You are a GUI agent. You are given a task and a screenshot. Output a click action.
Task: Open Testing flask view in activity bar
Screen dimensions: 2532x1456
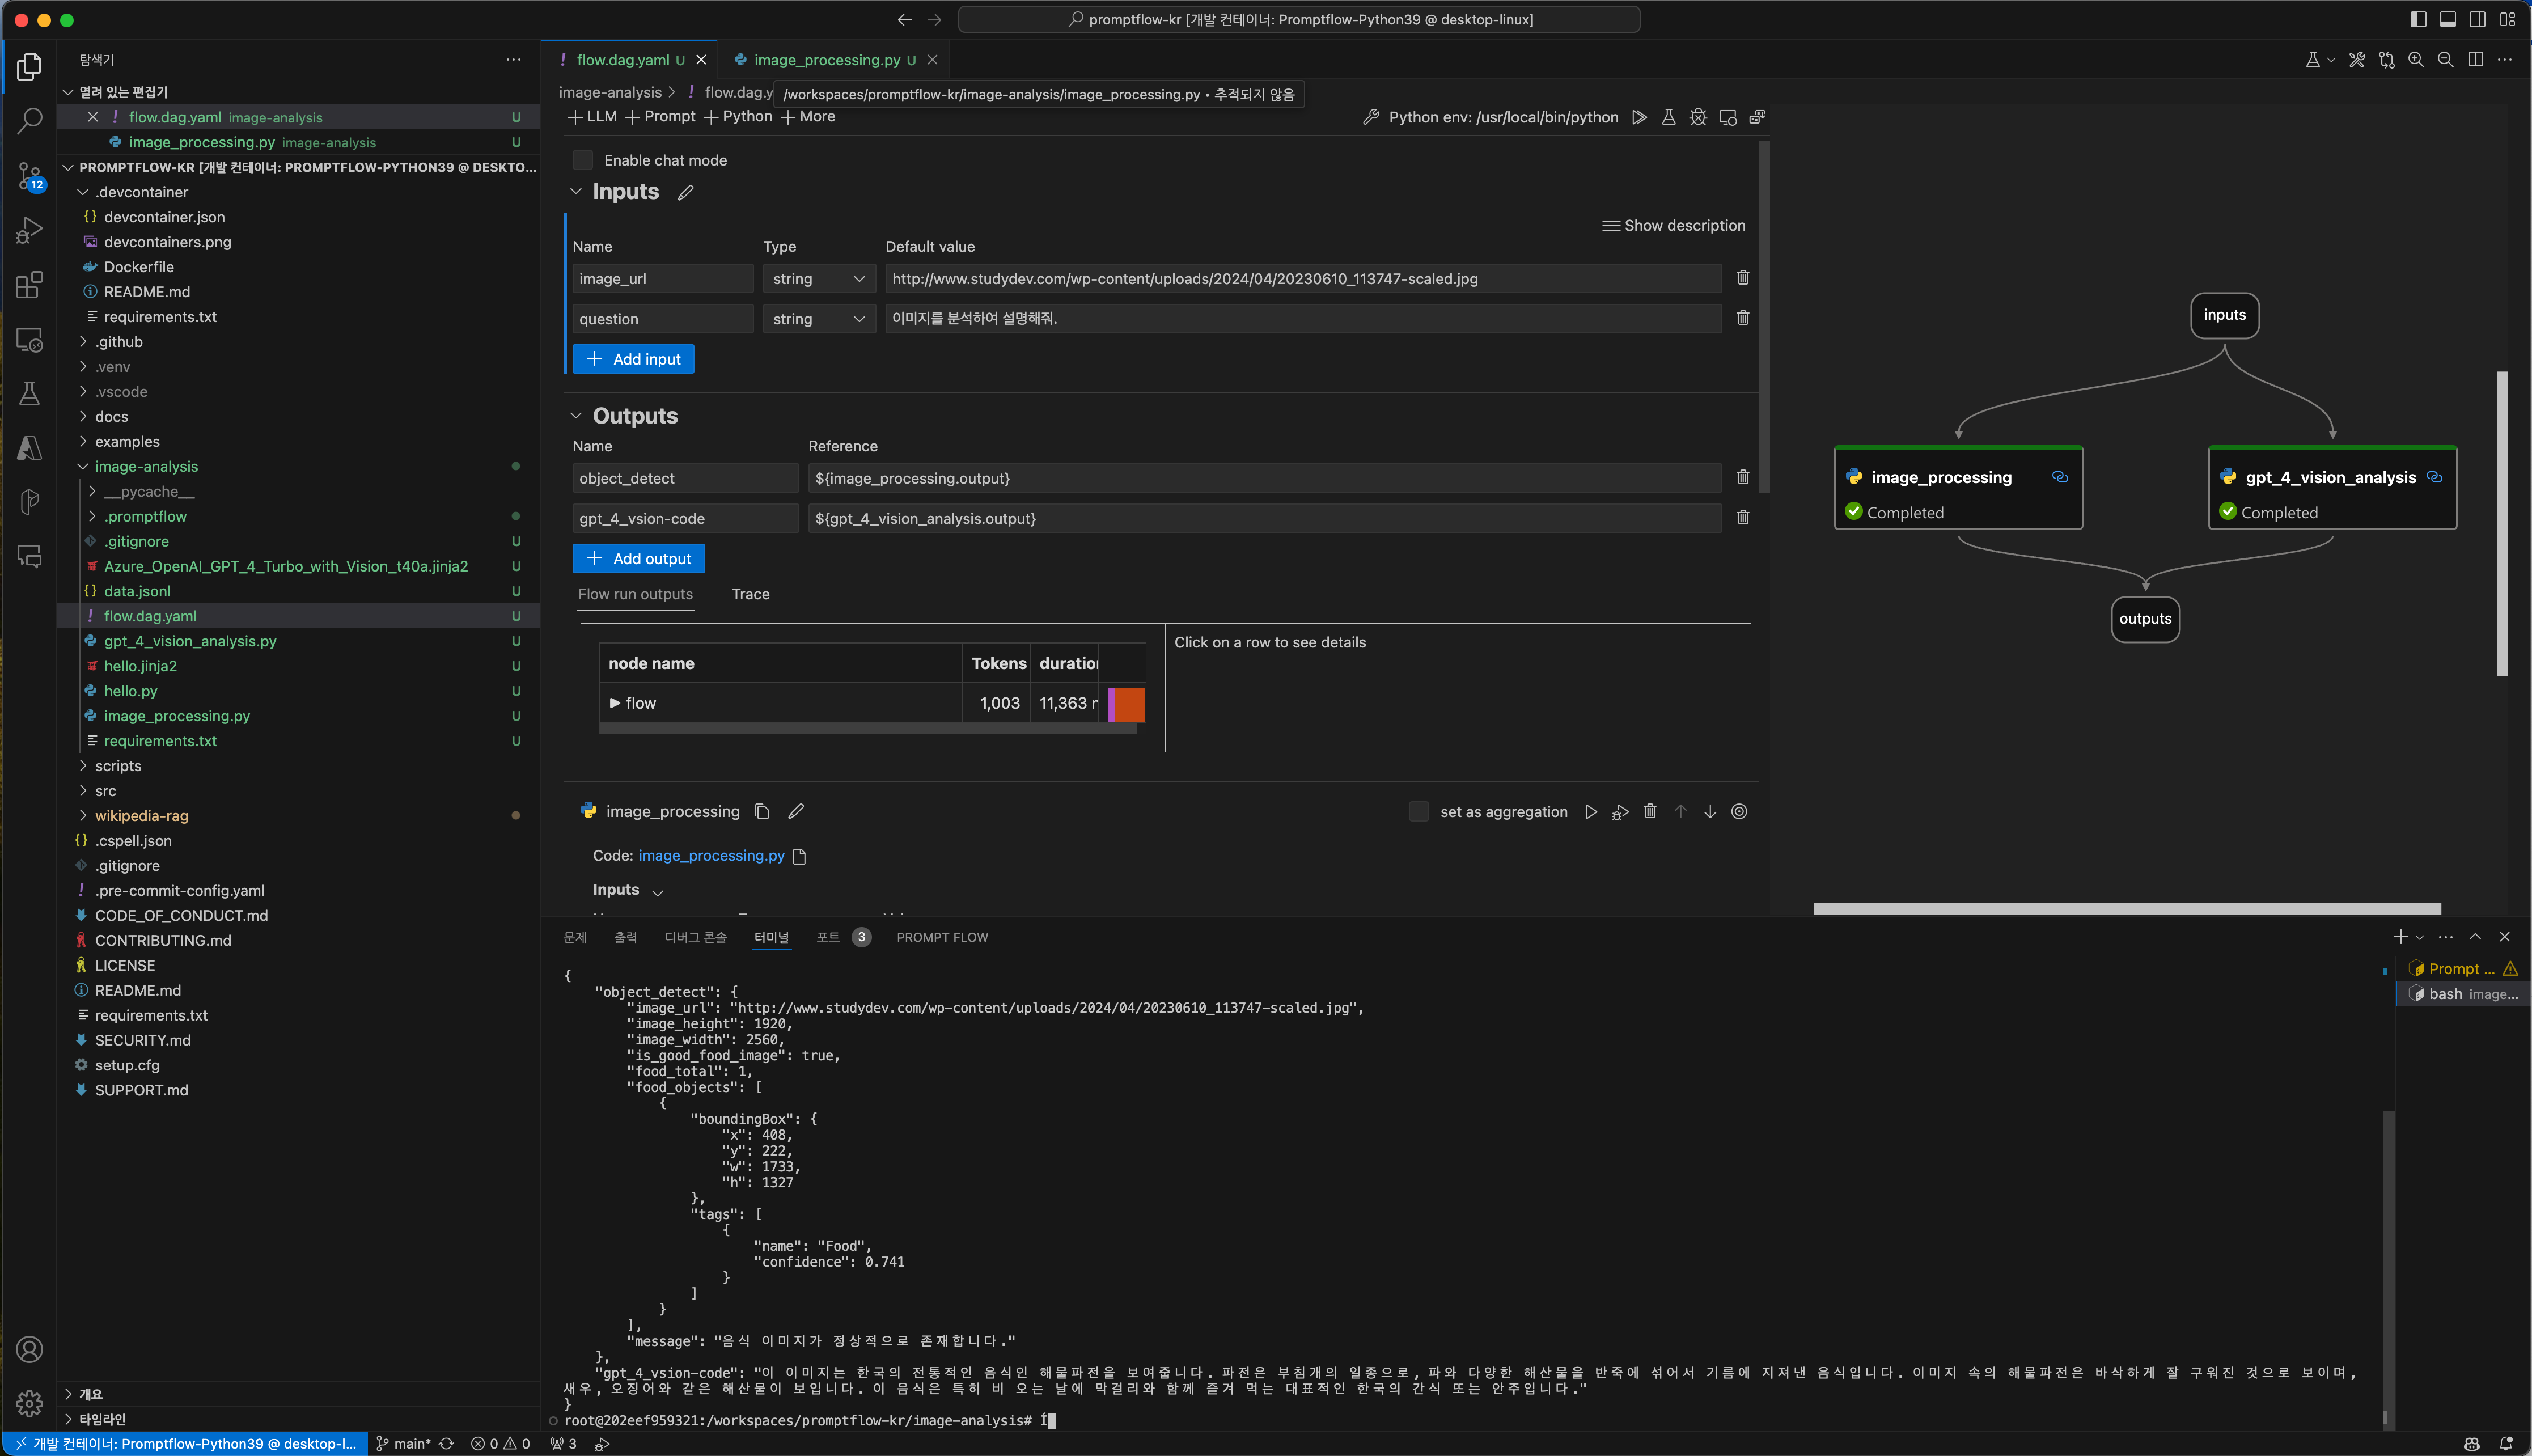click(29, 393)
